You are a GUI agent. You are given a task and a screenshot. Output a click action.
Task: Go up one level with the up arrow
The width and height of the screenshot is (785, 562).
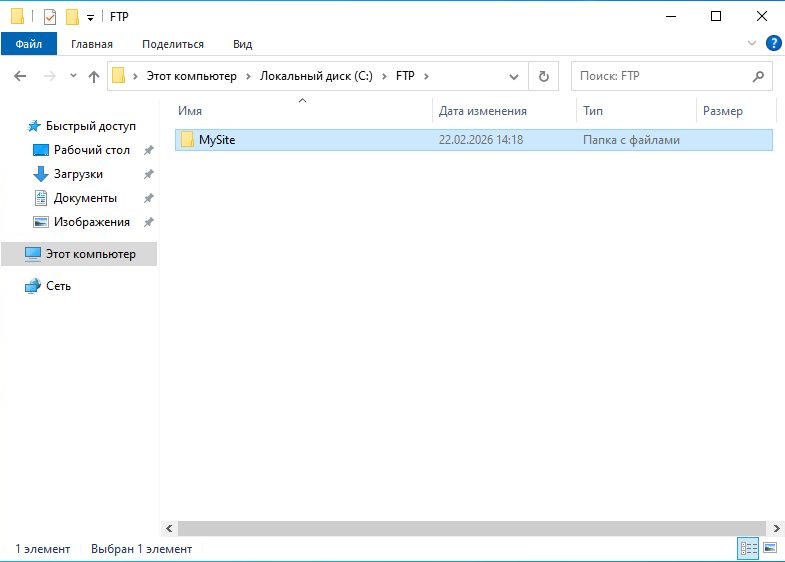(94, 76)
